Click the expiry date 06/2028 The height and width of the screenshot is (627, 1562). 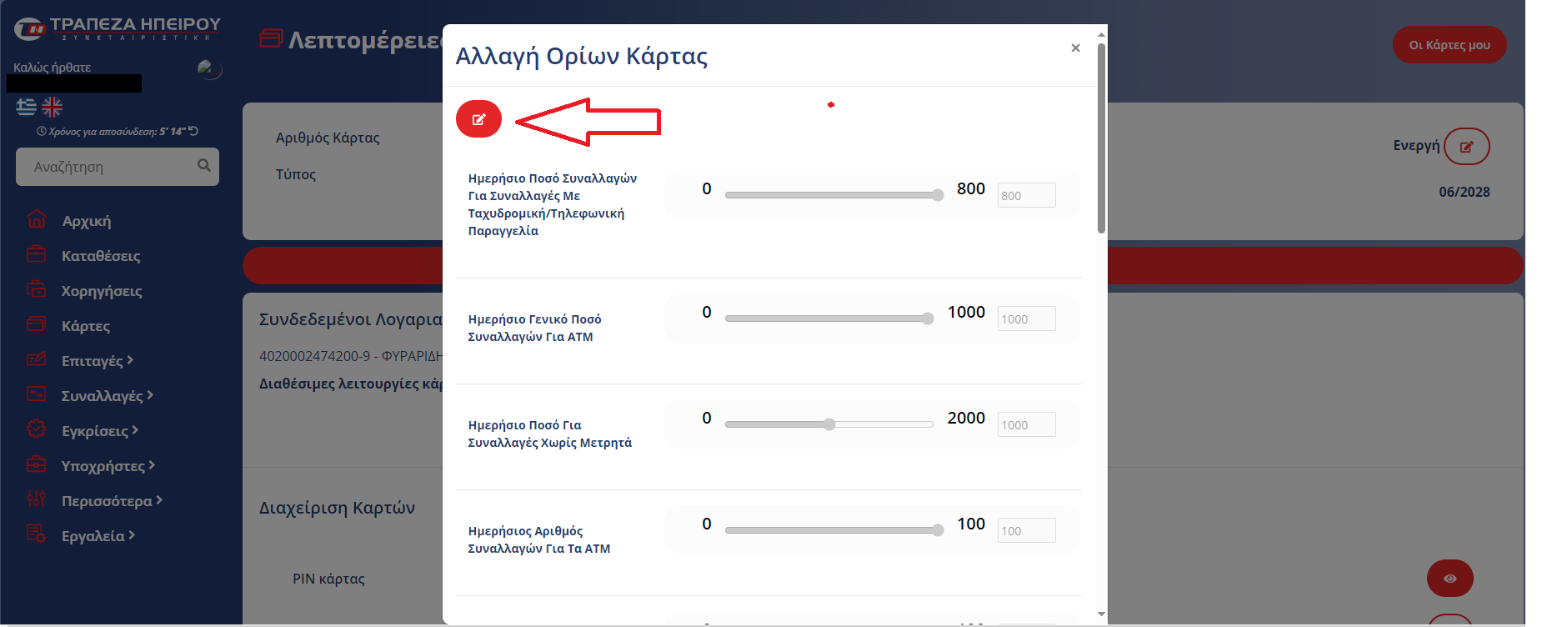click(1463, 191)
